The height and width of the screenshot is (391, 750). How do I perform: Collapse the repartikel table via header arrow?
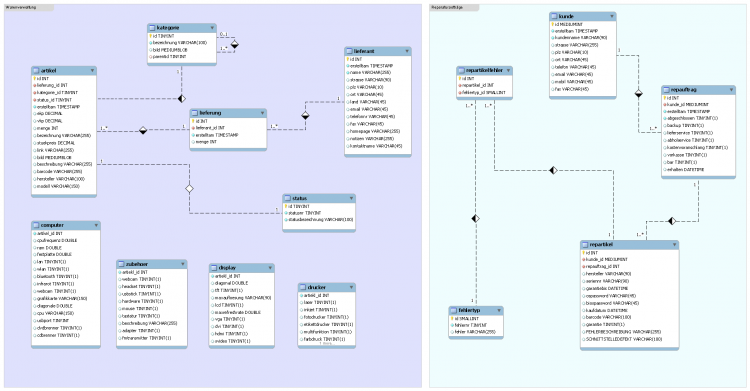pyautogui.click(x=674, y=245)
